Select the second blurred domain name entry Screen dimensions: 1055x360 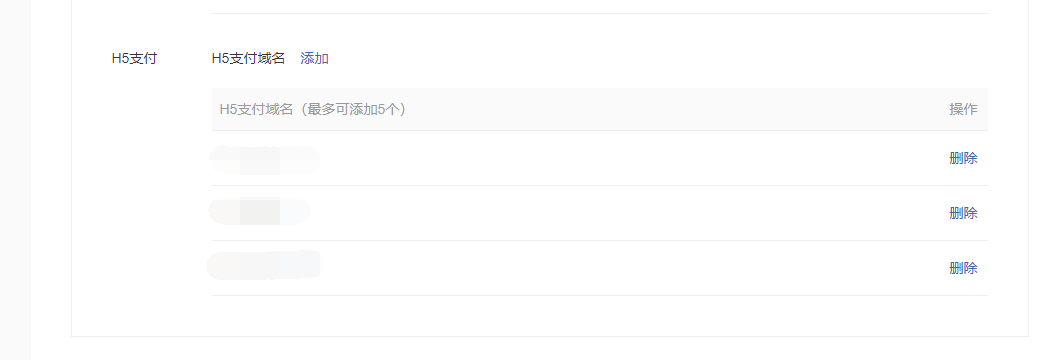click(x=259, y=211)
